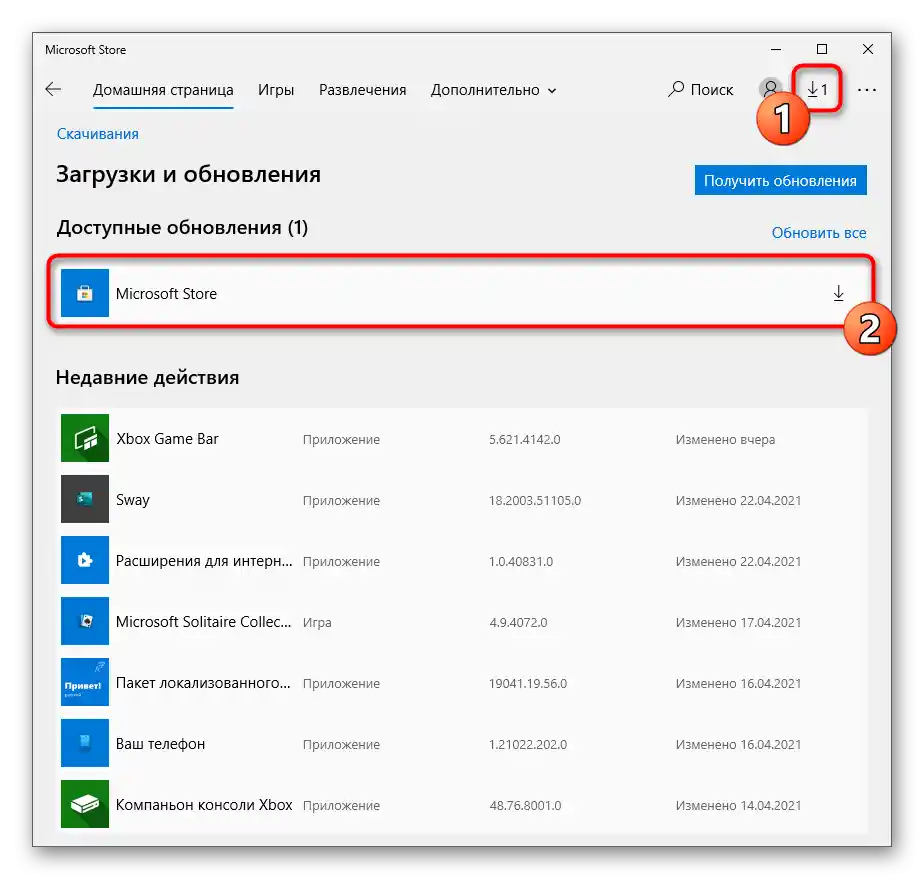This screenshot has width=924, height=879.
Task: Open the user account profile icon
Action: click(770, 89)
